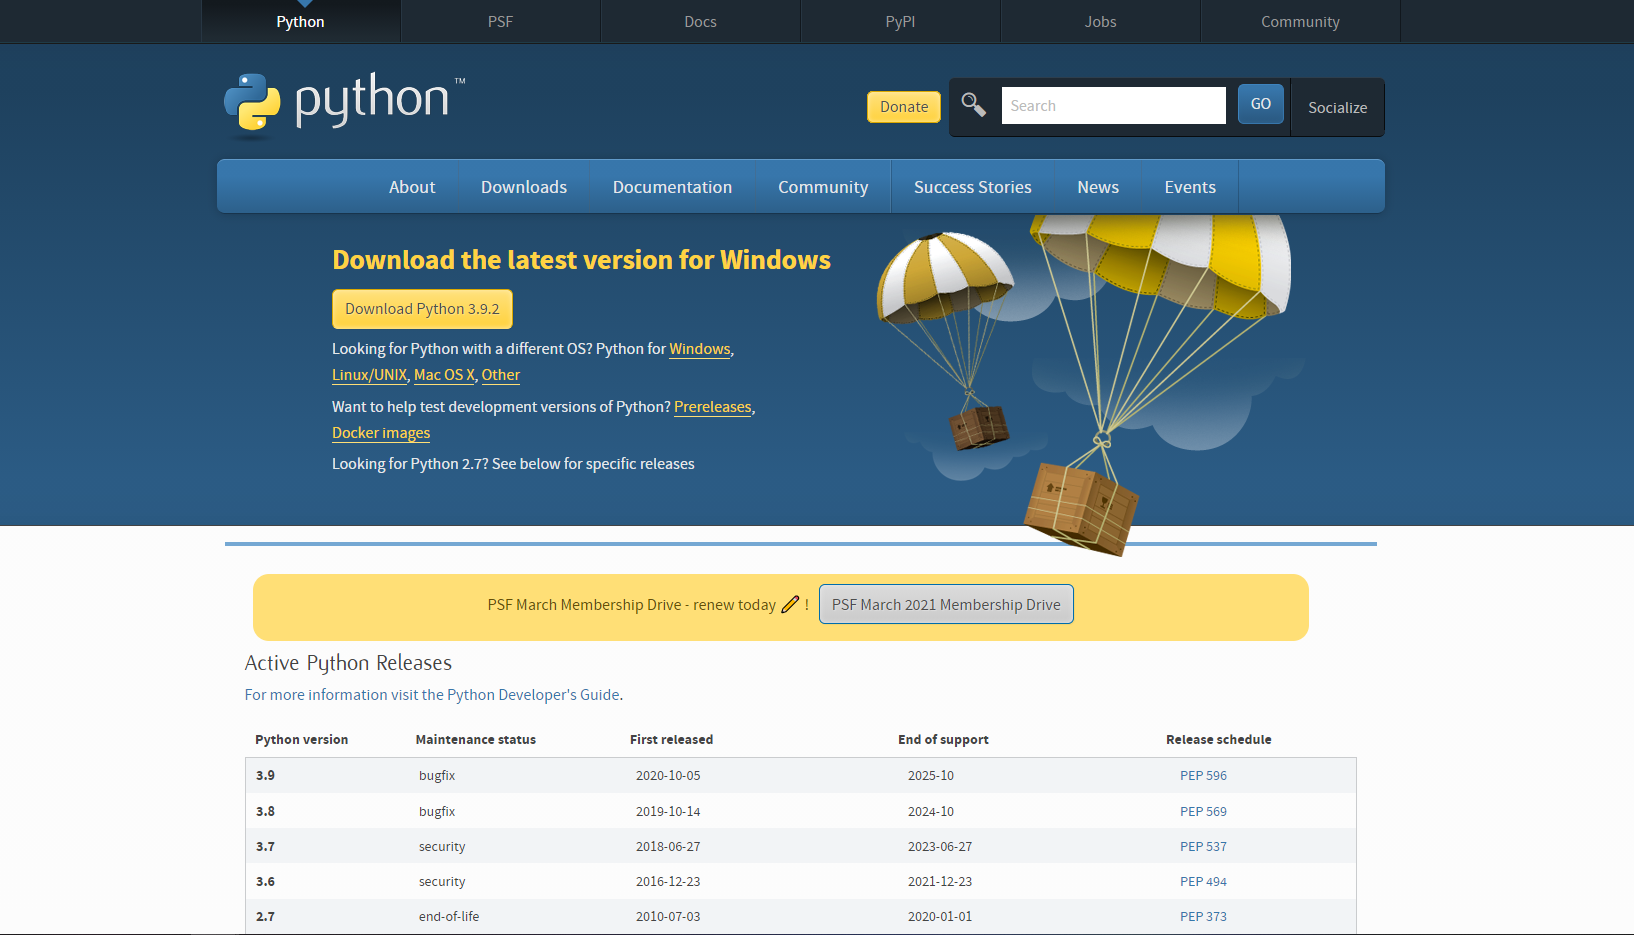The image size is (1634, 935).
Task: Open the Downloads navigation menu
Action: pyautogui.click(x=524, y=187)
